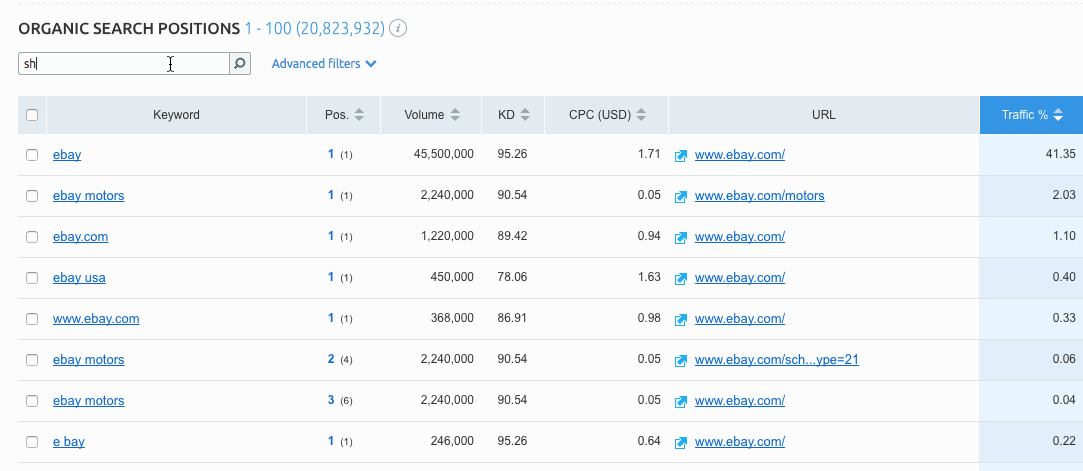Open external link icon in e bay row
The width and height of the screenshot is (1083, 471).
click(x=681, y=442)
